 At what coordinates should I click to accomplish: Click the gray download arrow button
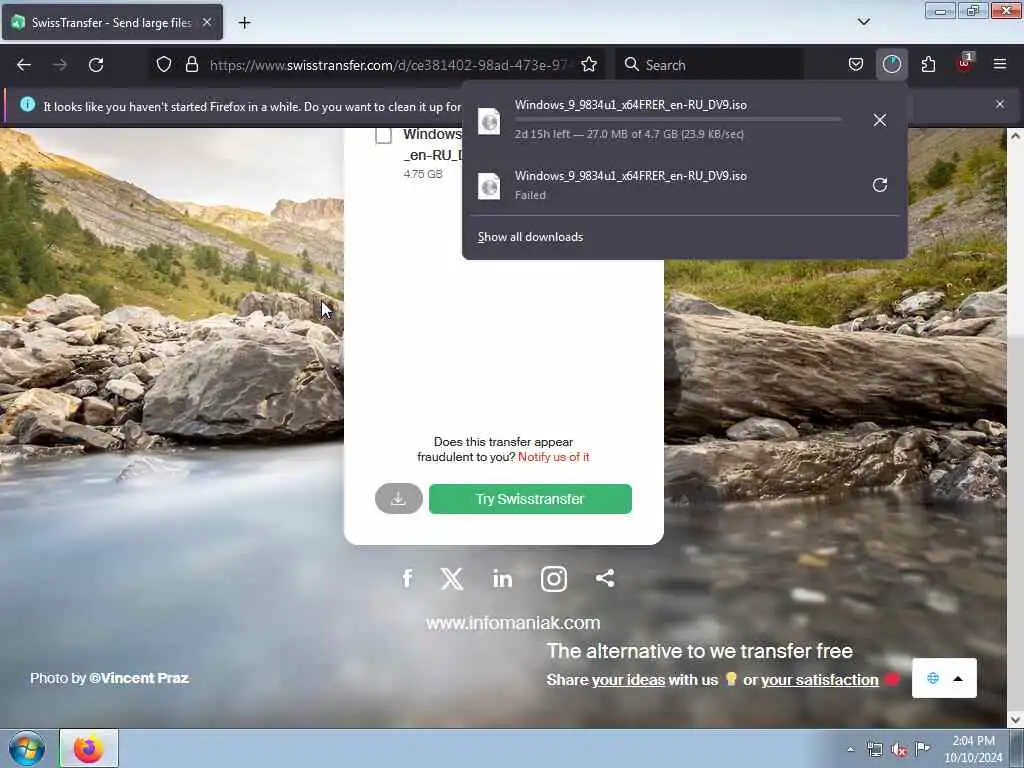pos(398,499)
